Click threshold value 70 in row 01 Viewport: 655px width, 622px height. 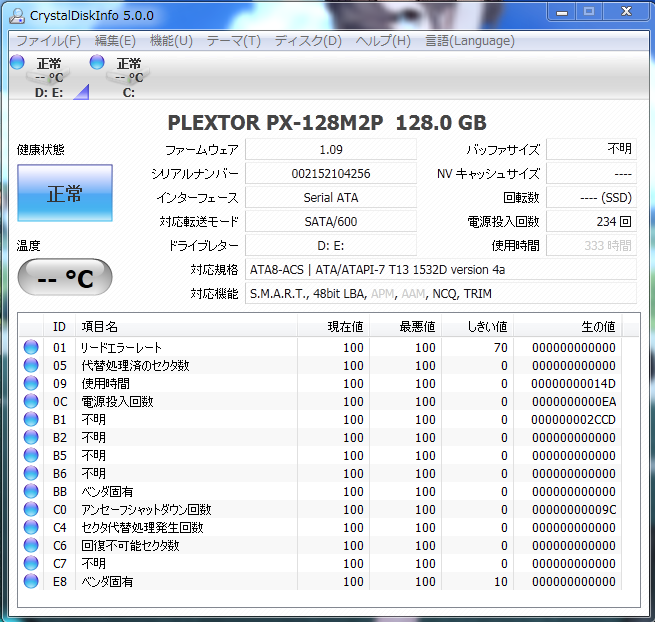pos(500,348)
